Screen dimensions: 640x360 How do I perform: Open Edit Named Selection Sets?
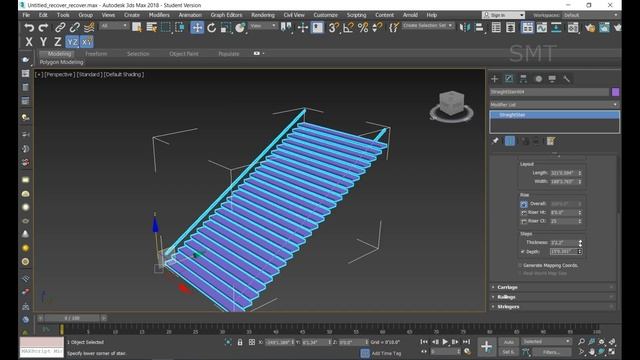tap(393, 28)
